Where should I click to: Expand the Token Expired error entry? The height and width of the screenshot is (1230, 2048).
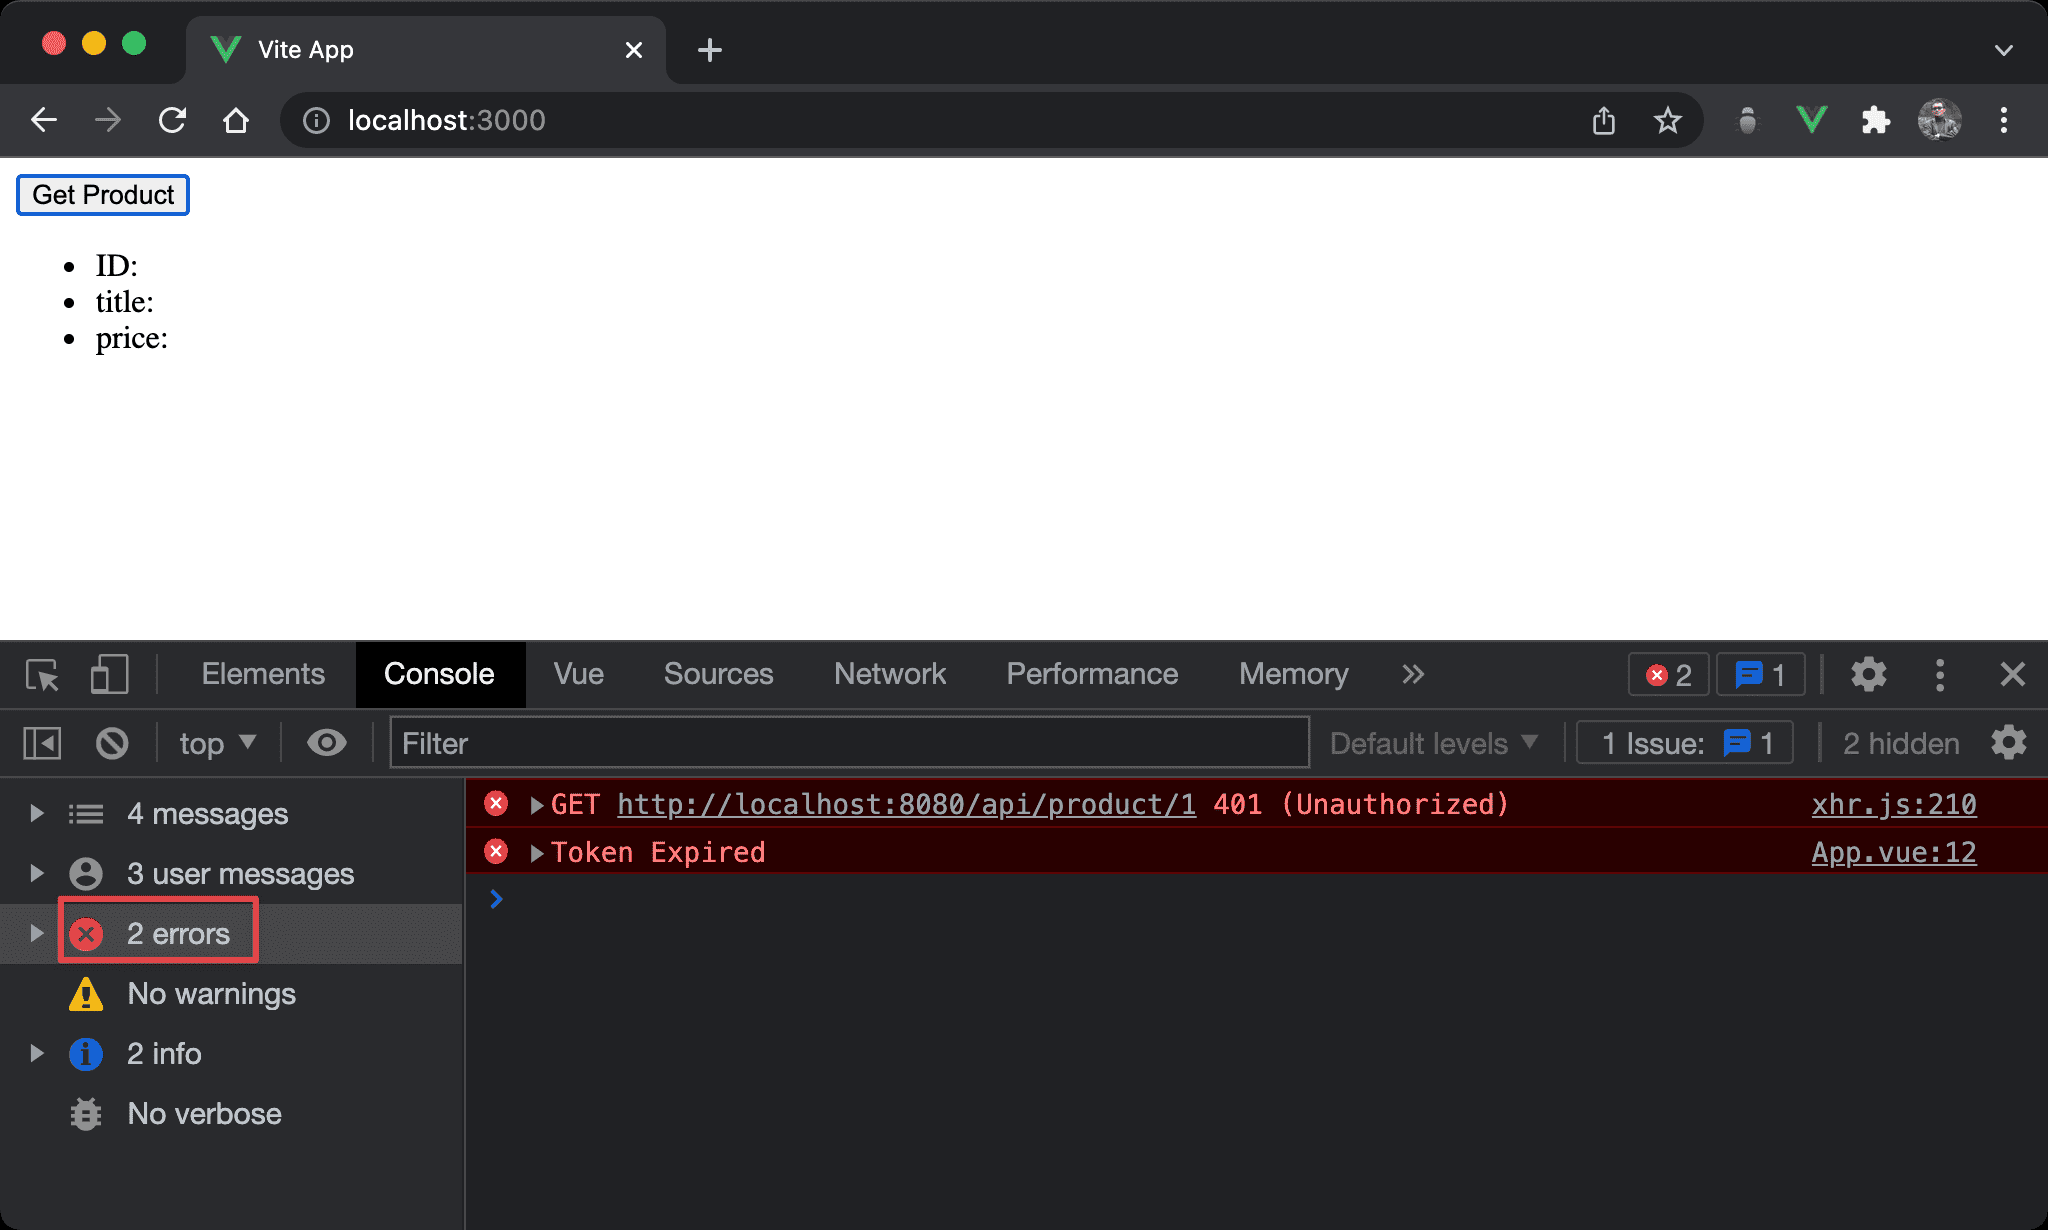pos(537,853)
